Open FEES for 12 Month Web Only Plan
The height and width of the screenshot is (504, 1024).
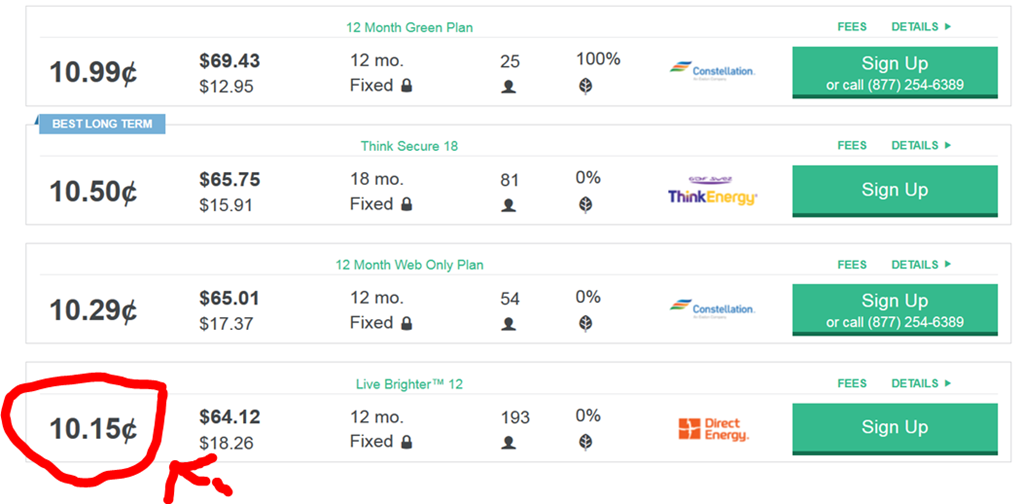point(852,265)
